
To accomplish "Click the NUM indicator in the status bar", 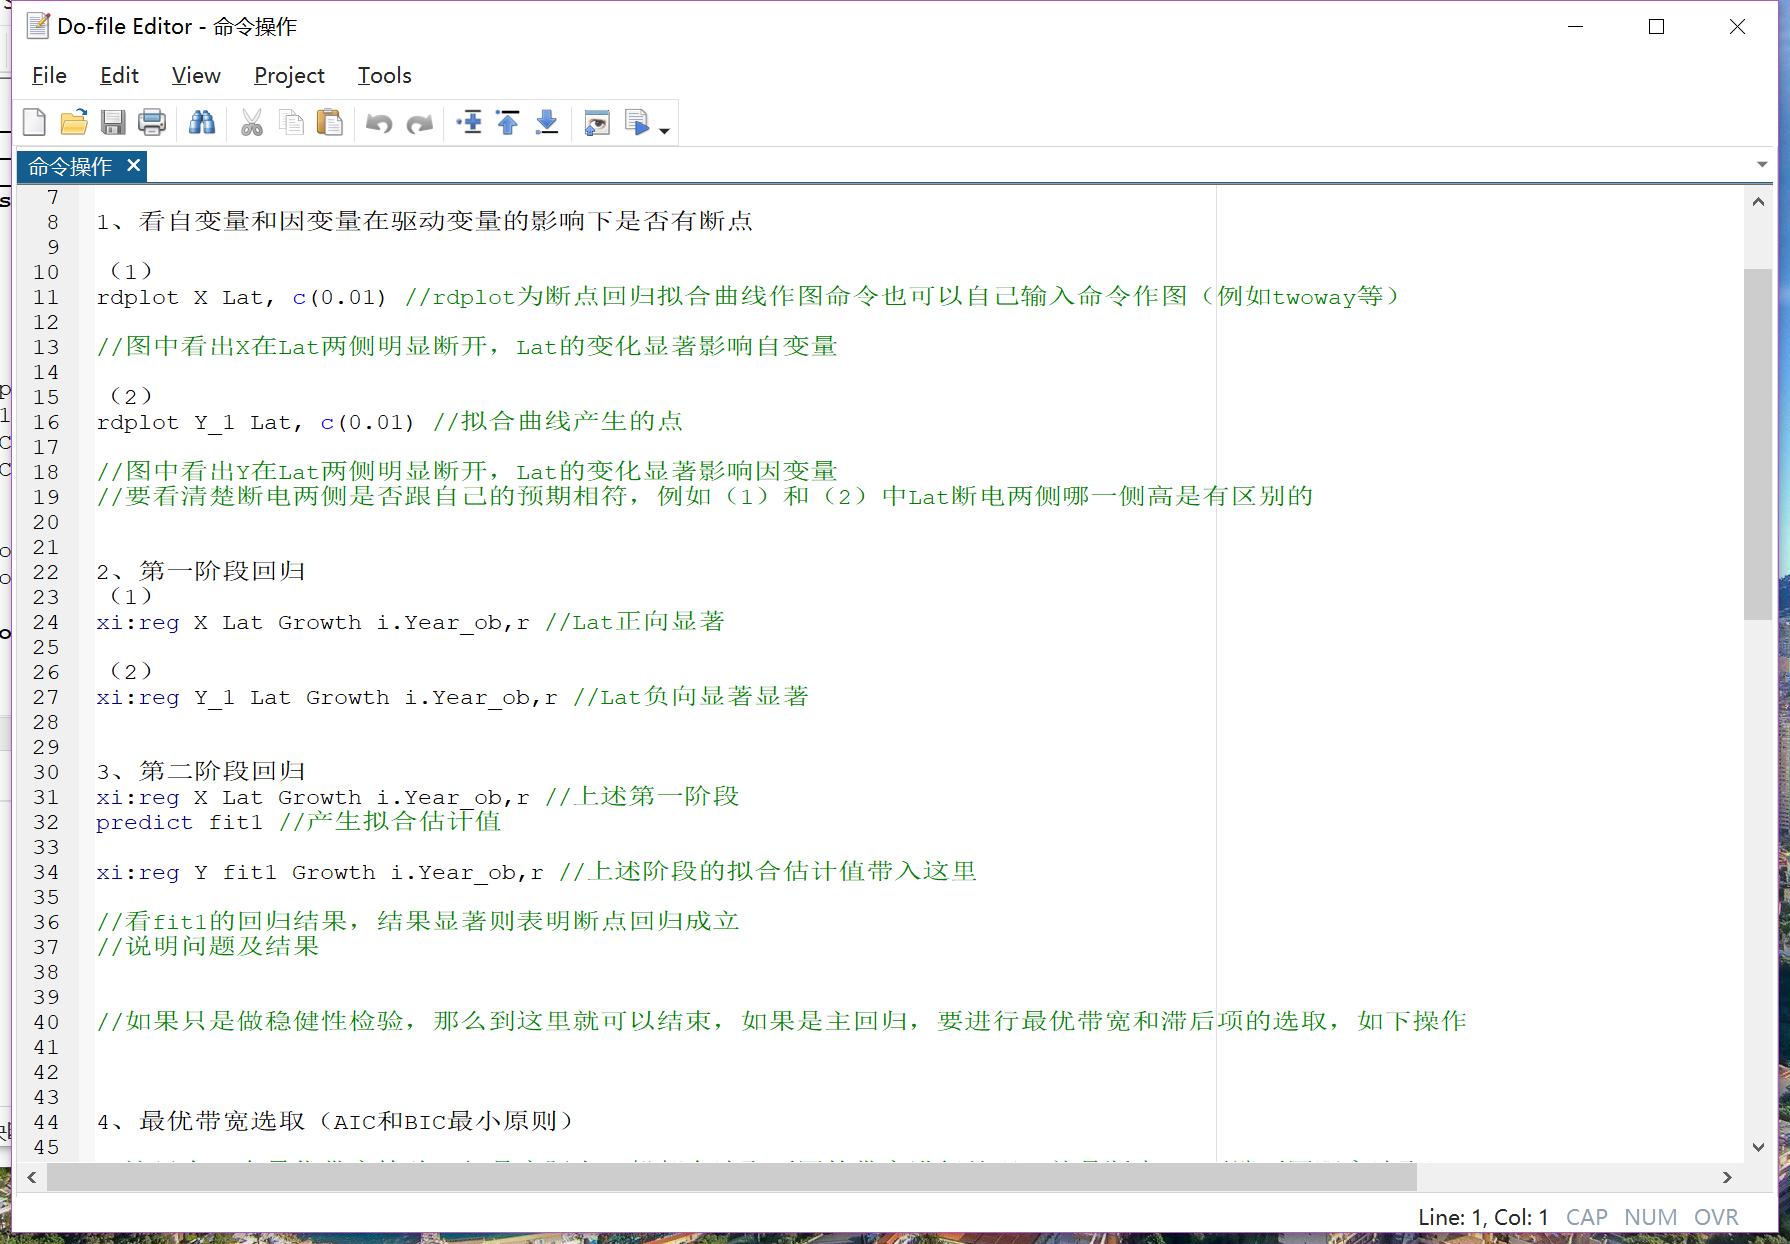I will pyautogui.click(x=1651, y=1217).
